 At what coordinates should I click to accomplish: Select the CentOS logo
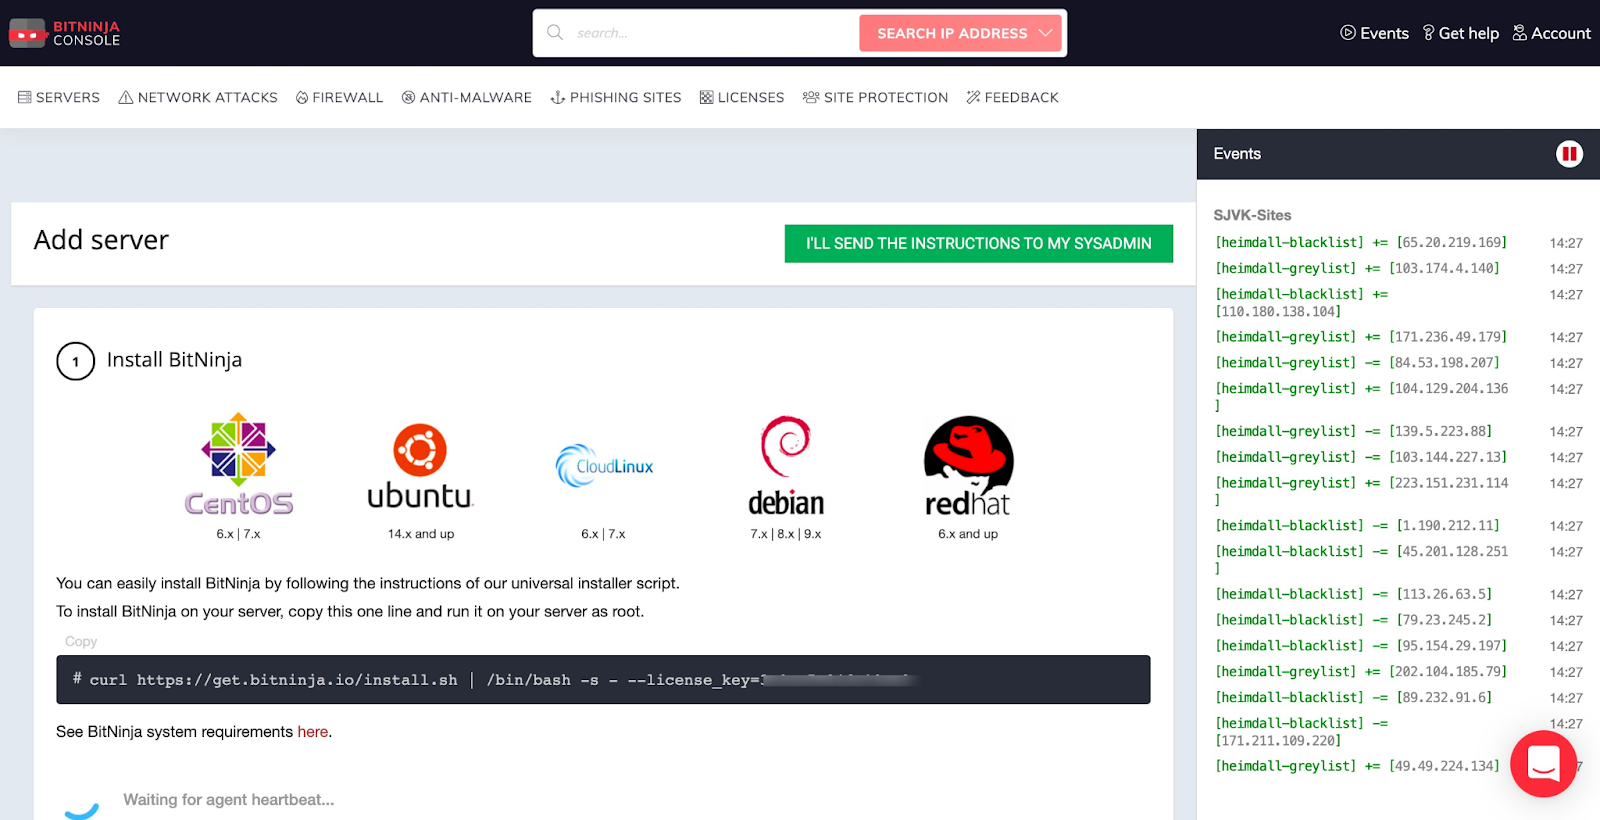coord(239,464)
